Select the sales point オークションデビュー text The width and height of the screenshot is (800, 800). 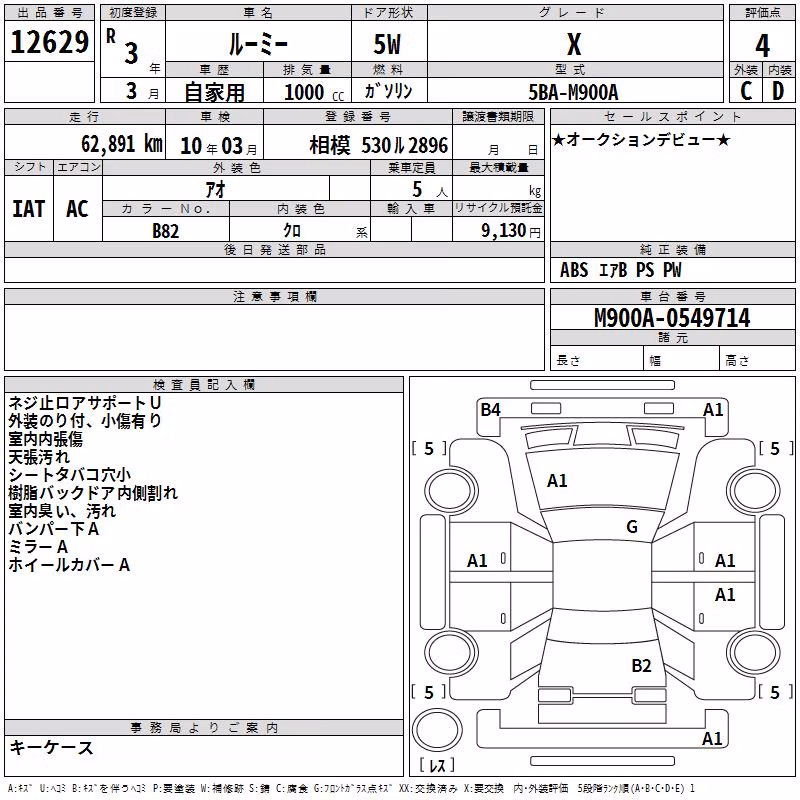click(641, 140)
